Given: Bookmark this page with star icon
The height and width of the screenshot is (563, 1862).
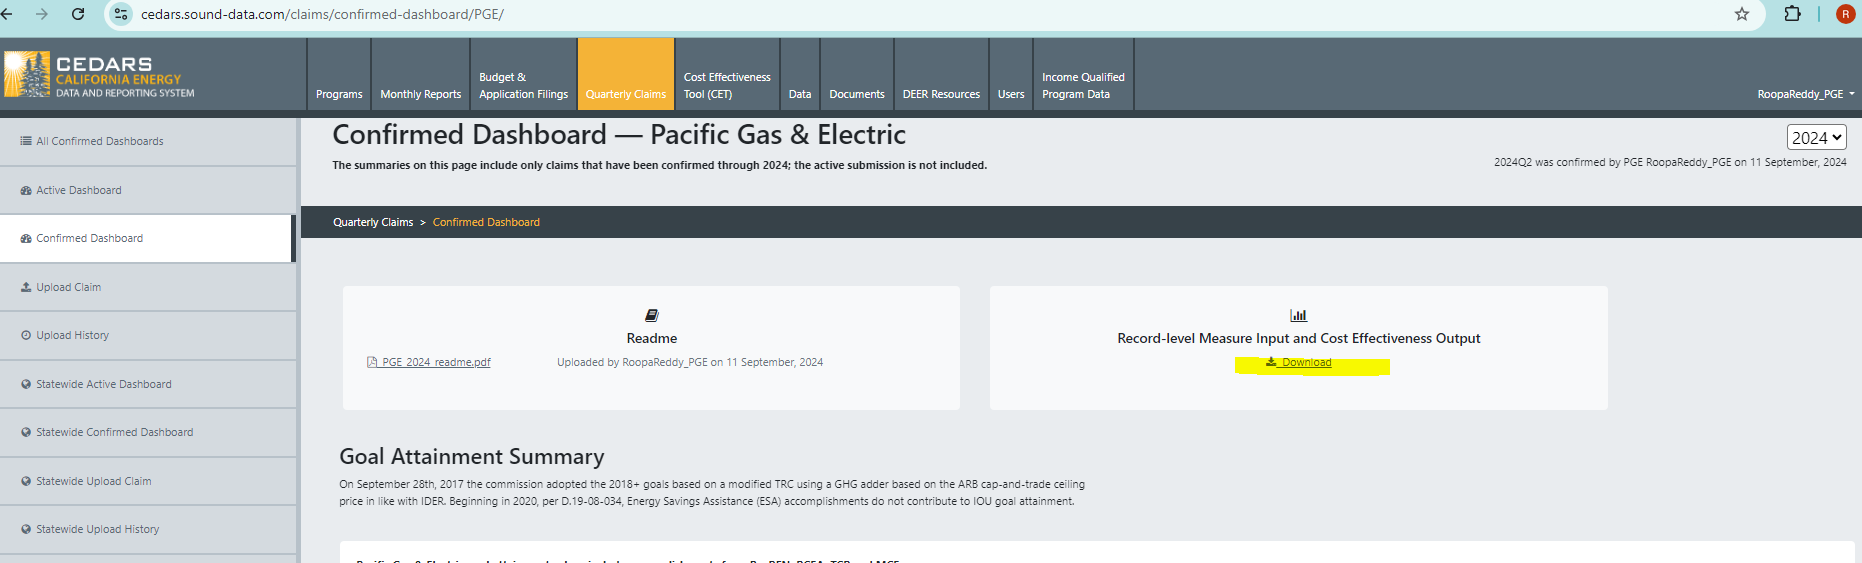Looking at the screenshot, I should (x=1741, y=14).
